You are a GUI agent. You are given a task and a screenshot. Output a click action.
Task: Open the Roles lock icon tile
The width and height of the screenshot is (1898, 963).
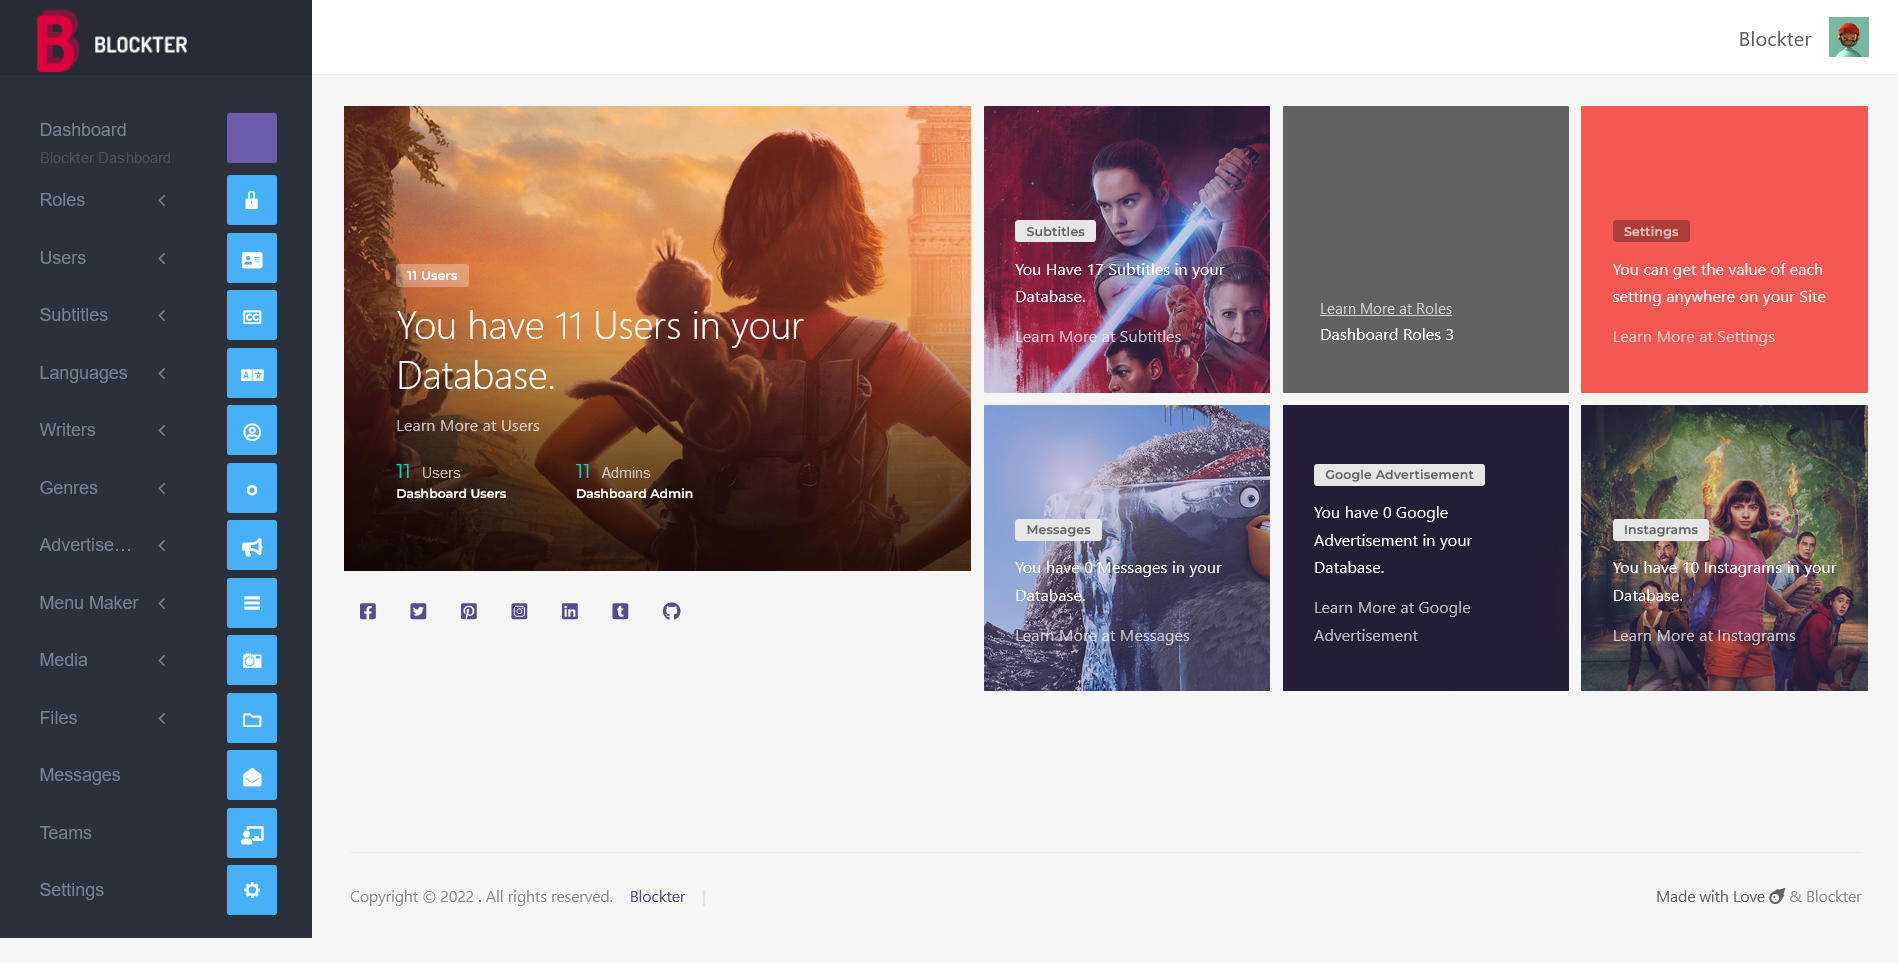point(252,200)
